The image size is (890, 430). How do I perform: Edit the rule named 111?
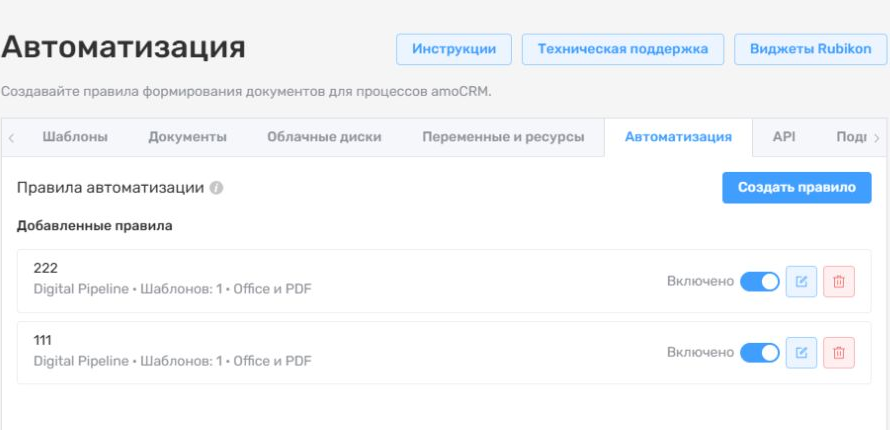(x=801, y=353)
